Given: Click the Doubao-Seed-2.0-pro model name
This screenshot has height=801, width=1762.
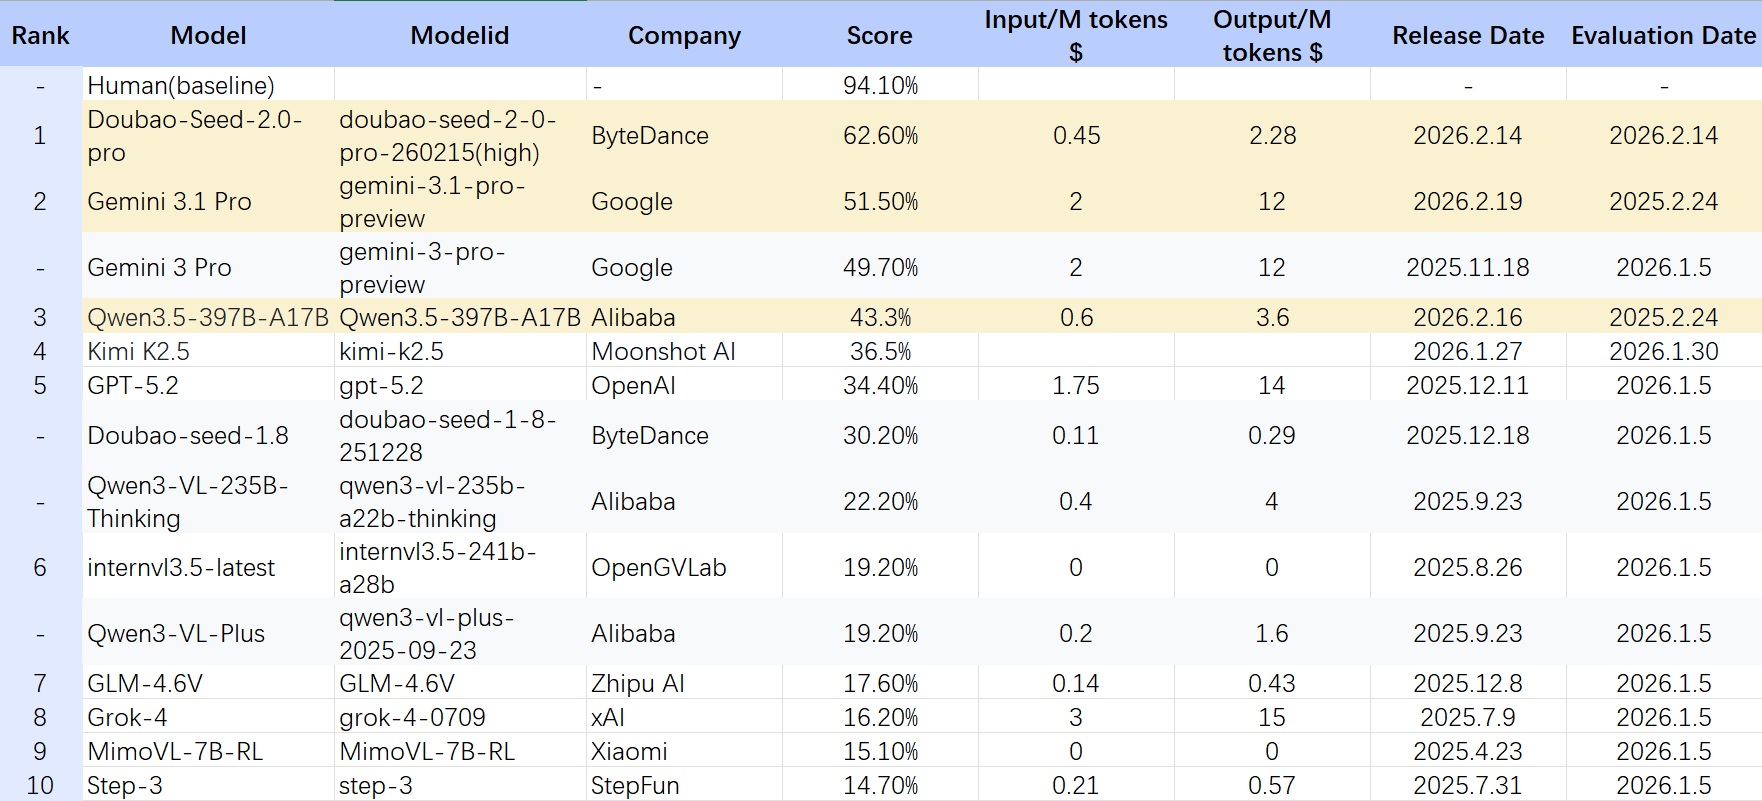Looking at the screenshot, I should [195, 136].
